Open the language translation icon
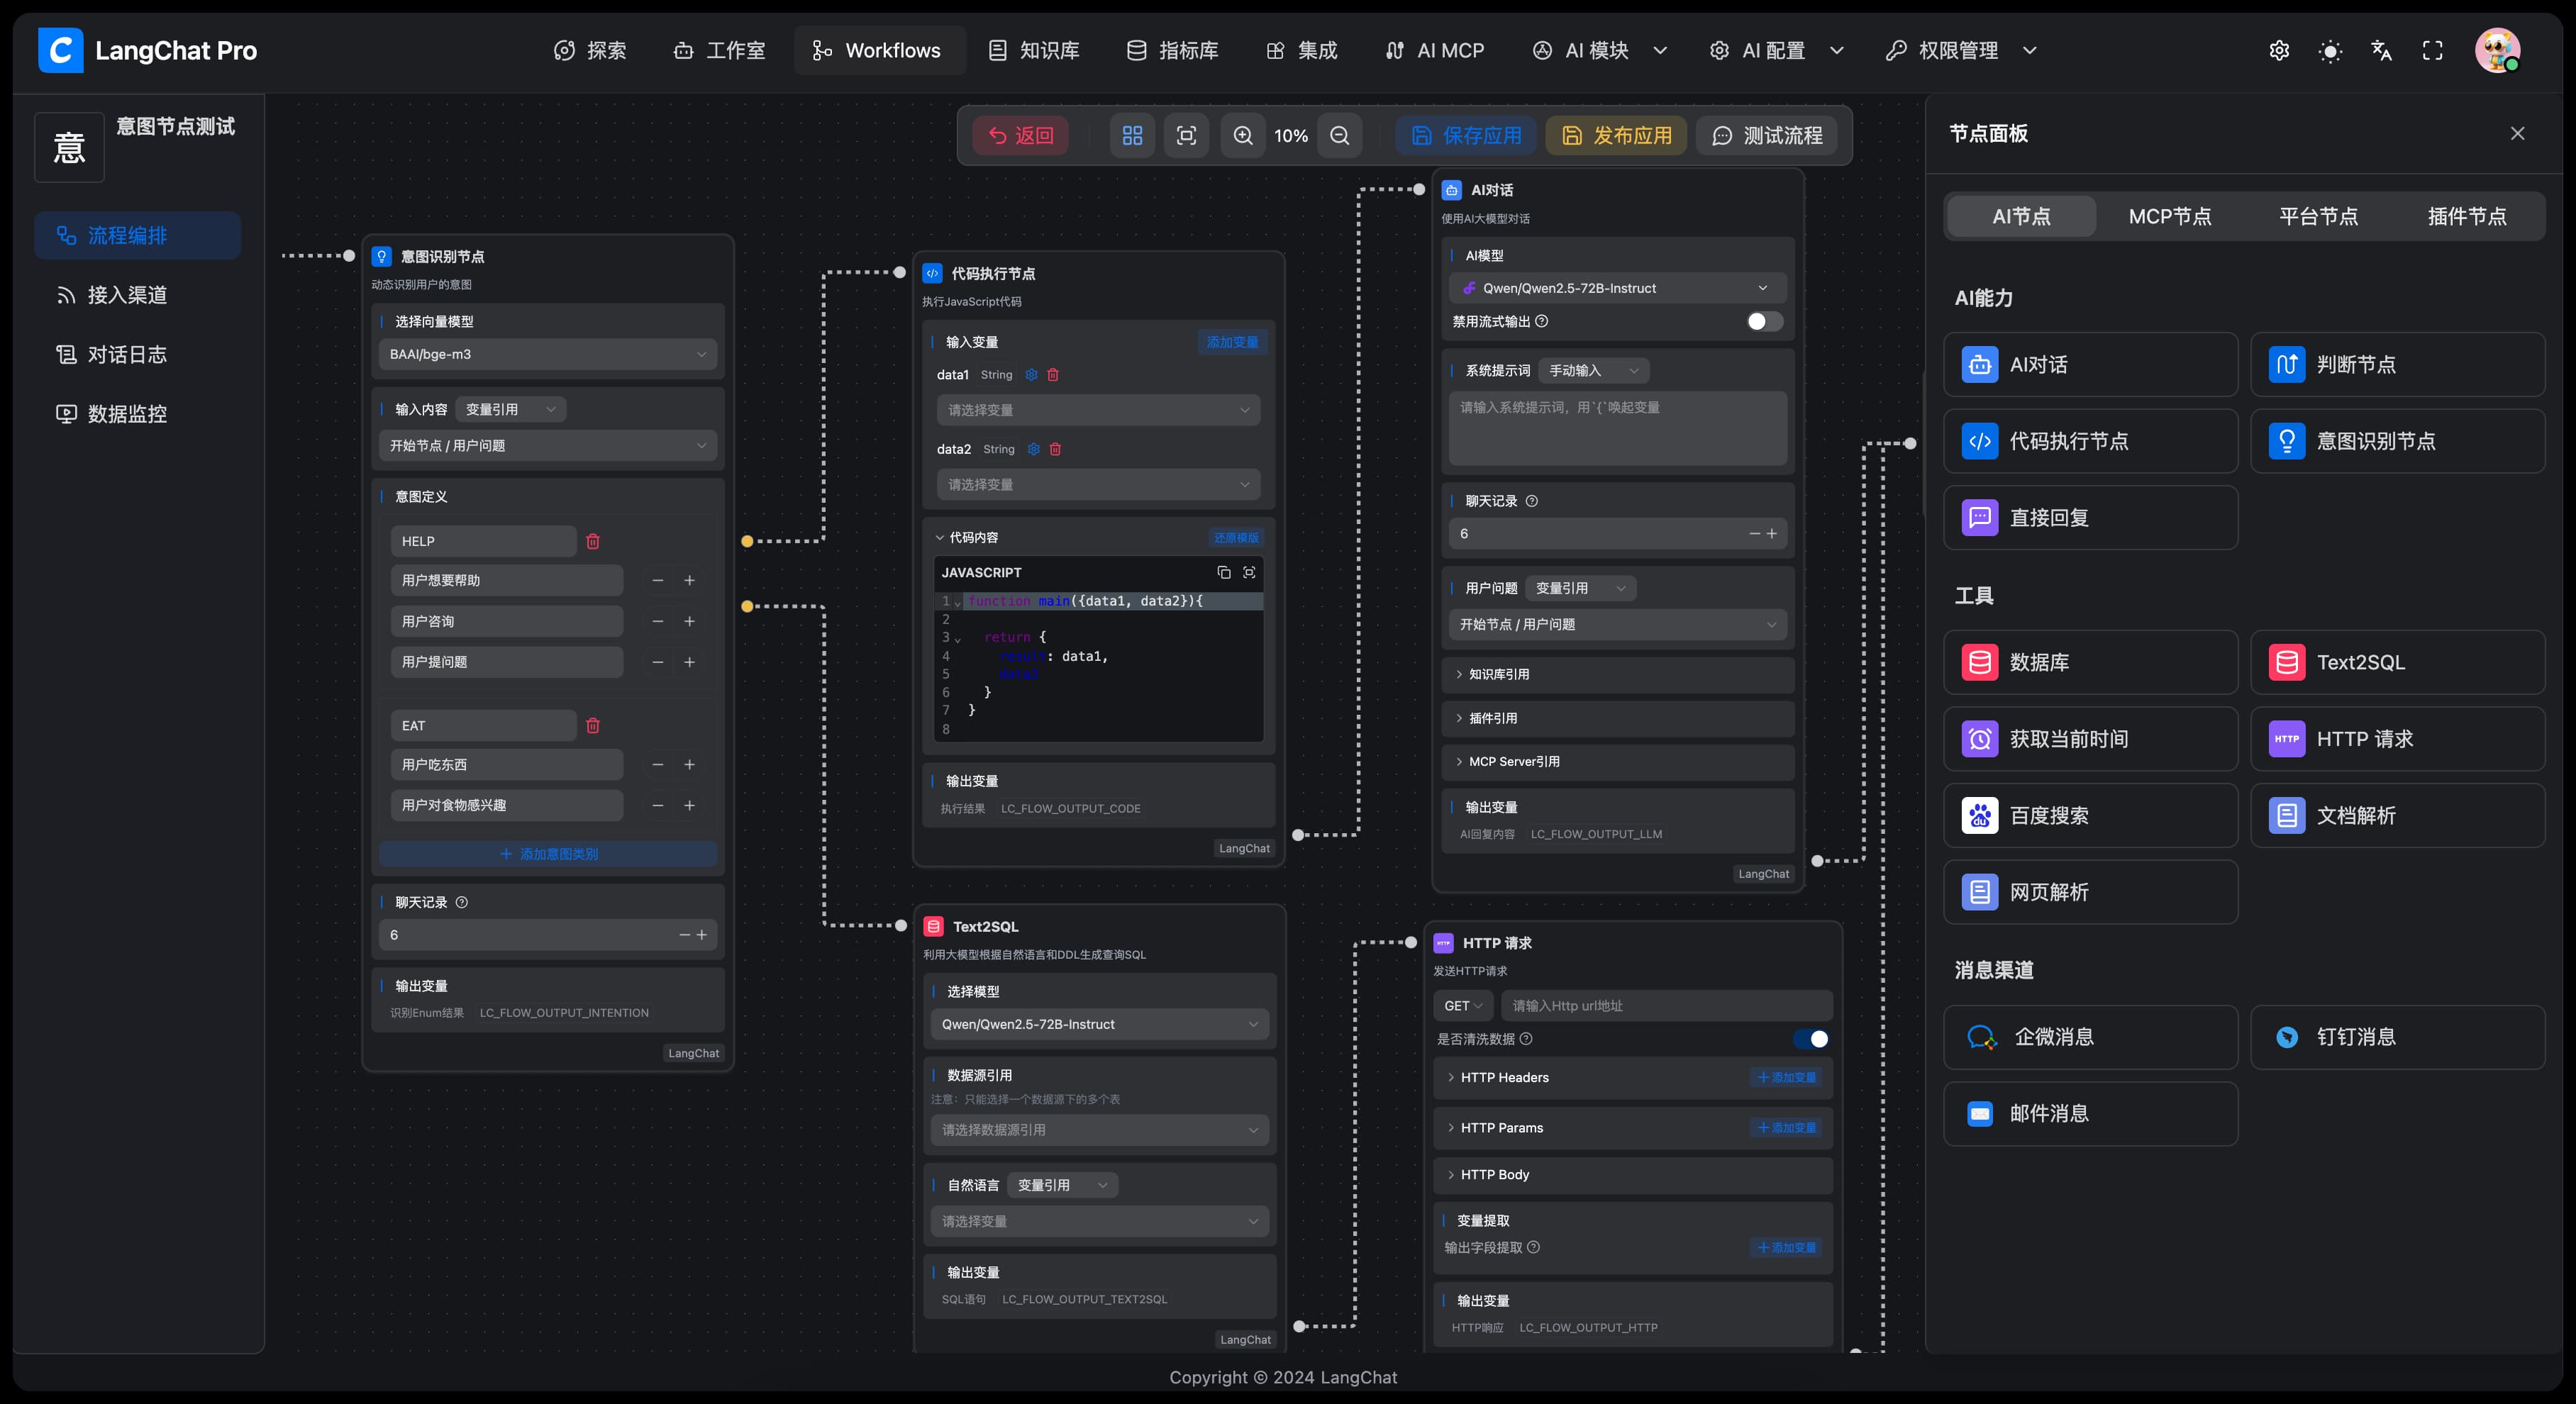The height and width of the screenshot is (1404, 2576). (x=2382, y=51)
